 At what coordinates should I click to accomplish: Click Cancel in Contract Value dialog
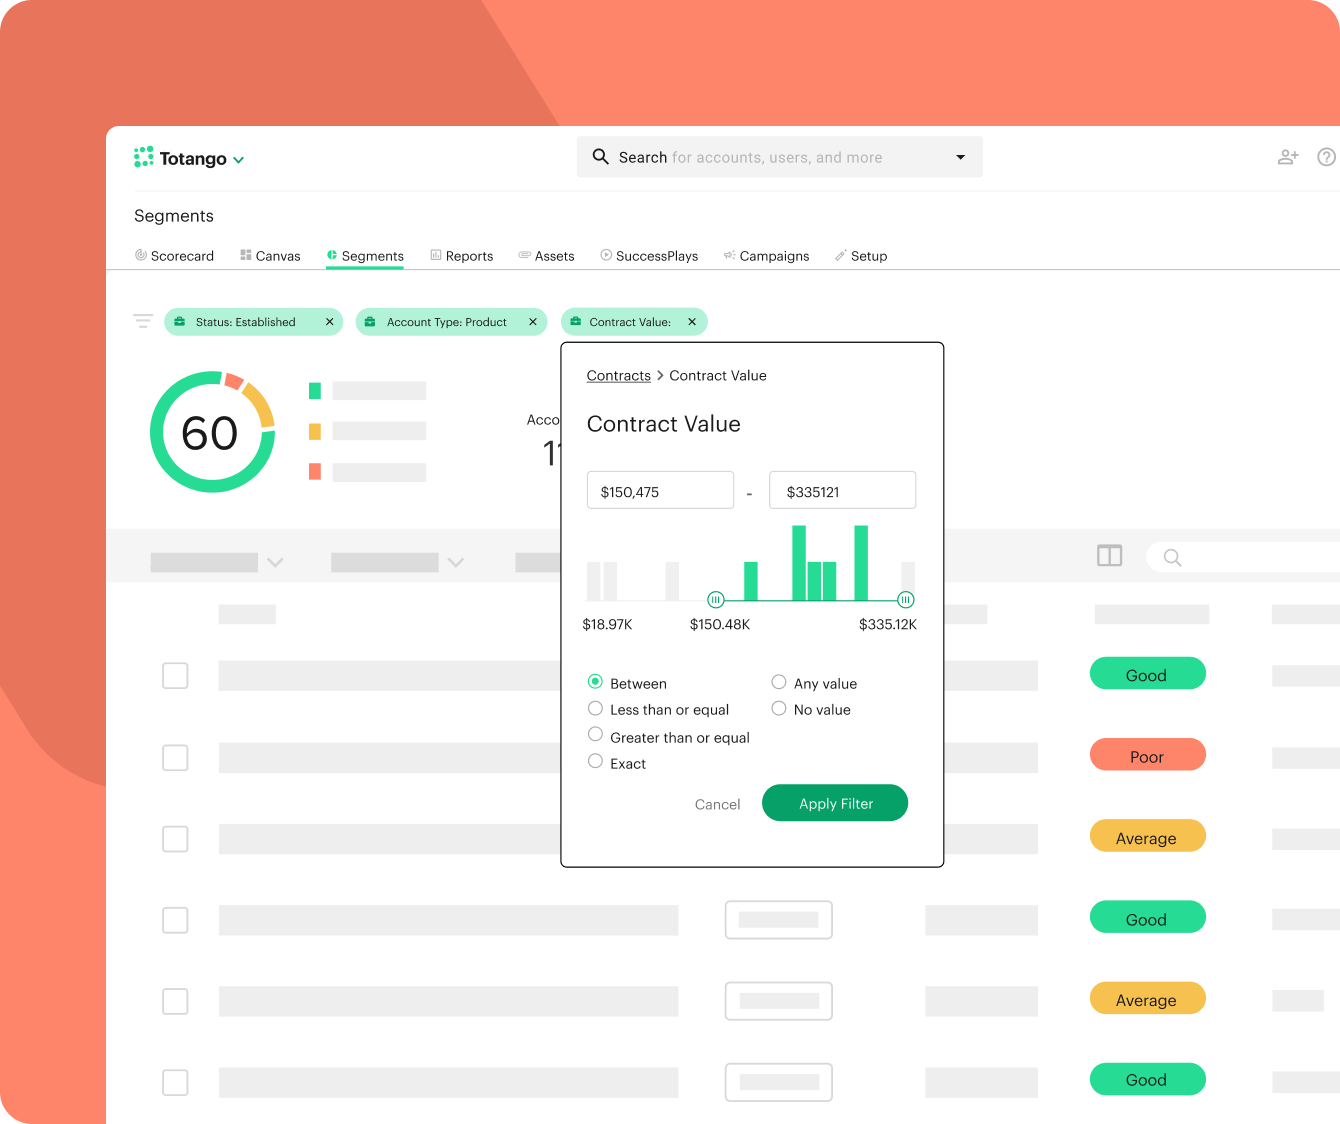pyautogui.click(x=717, y=804)
